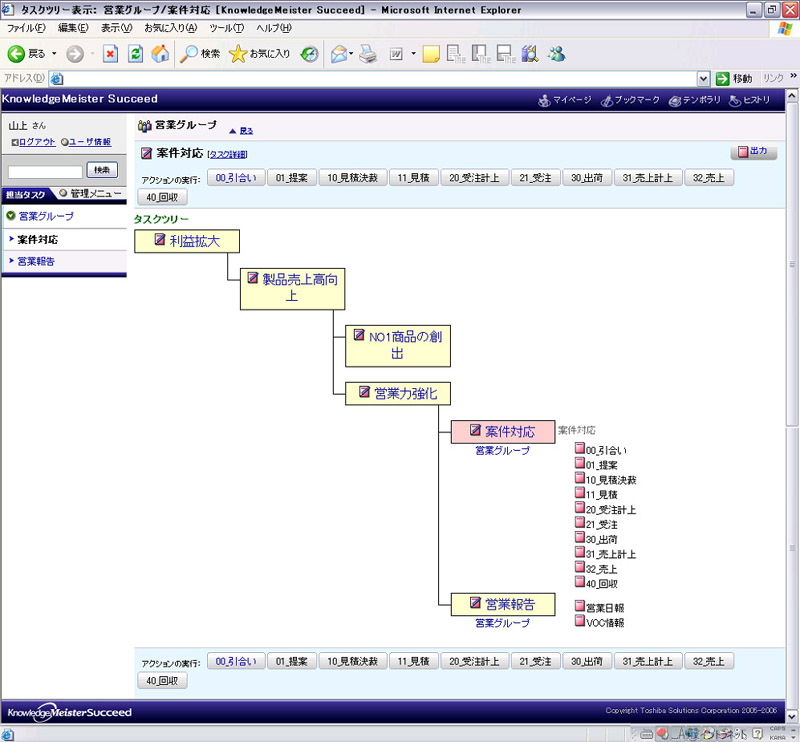Click the 出力 button
Image resolution: width=800 pixels, height=742 pixels.
[x=754, y=151]
